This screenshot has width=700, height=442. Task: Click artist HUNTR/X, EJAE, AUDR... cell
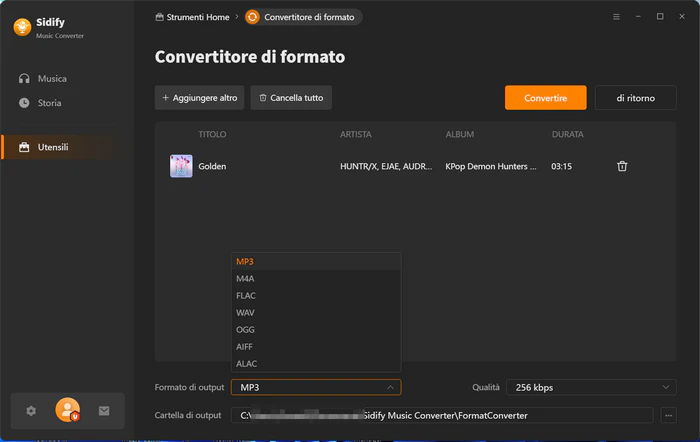(x=386, y=166)
